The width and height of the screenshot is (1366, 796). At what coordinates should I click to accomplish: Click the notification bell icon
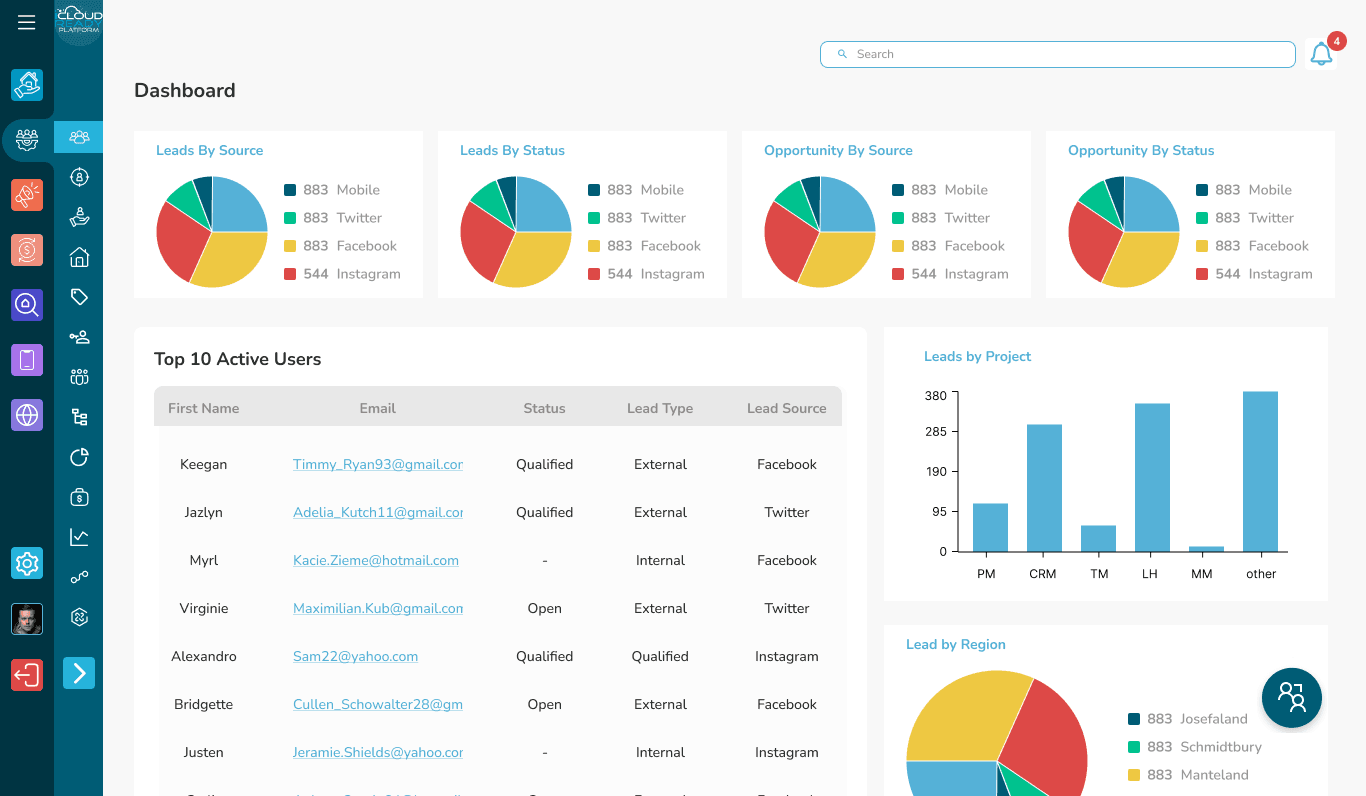[x=1321, y=54]
